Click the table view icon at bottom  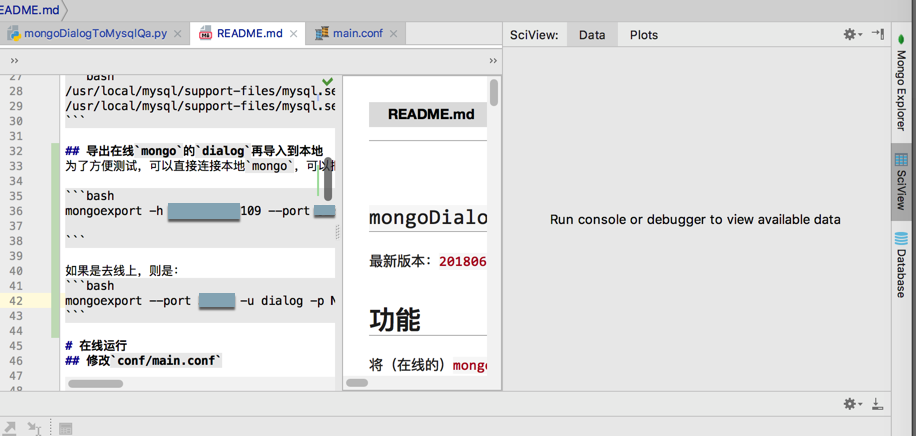(x=65, y=429)
